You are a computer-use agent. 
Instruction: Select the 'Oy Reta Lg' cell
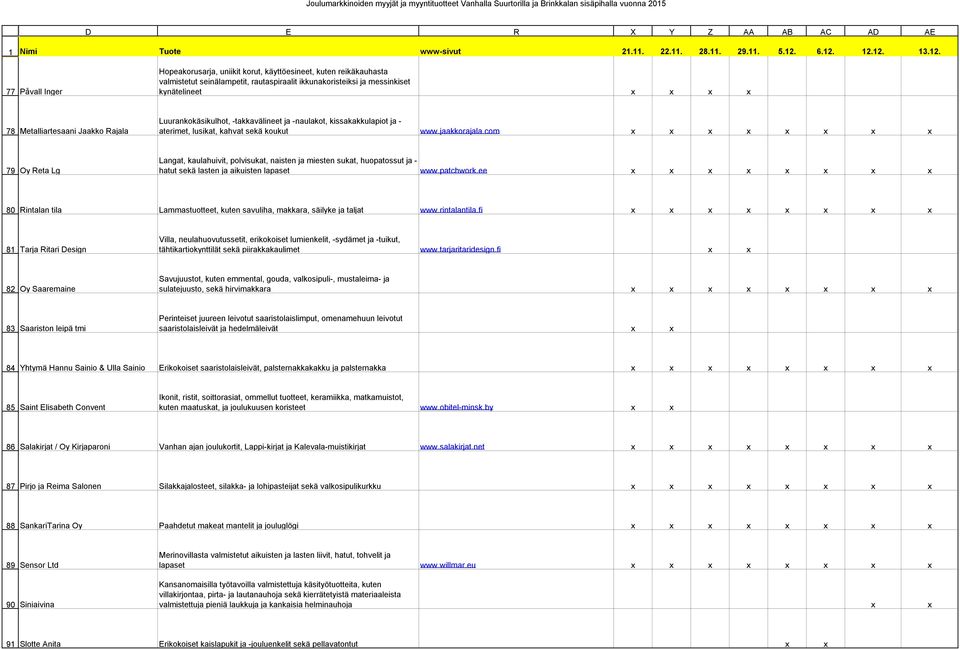coord(88,155)
